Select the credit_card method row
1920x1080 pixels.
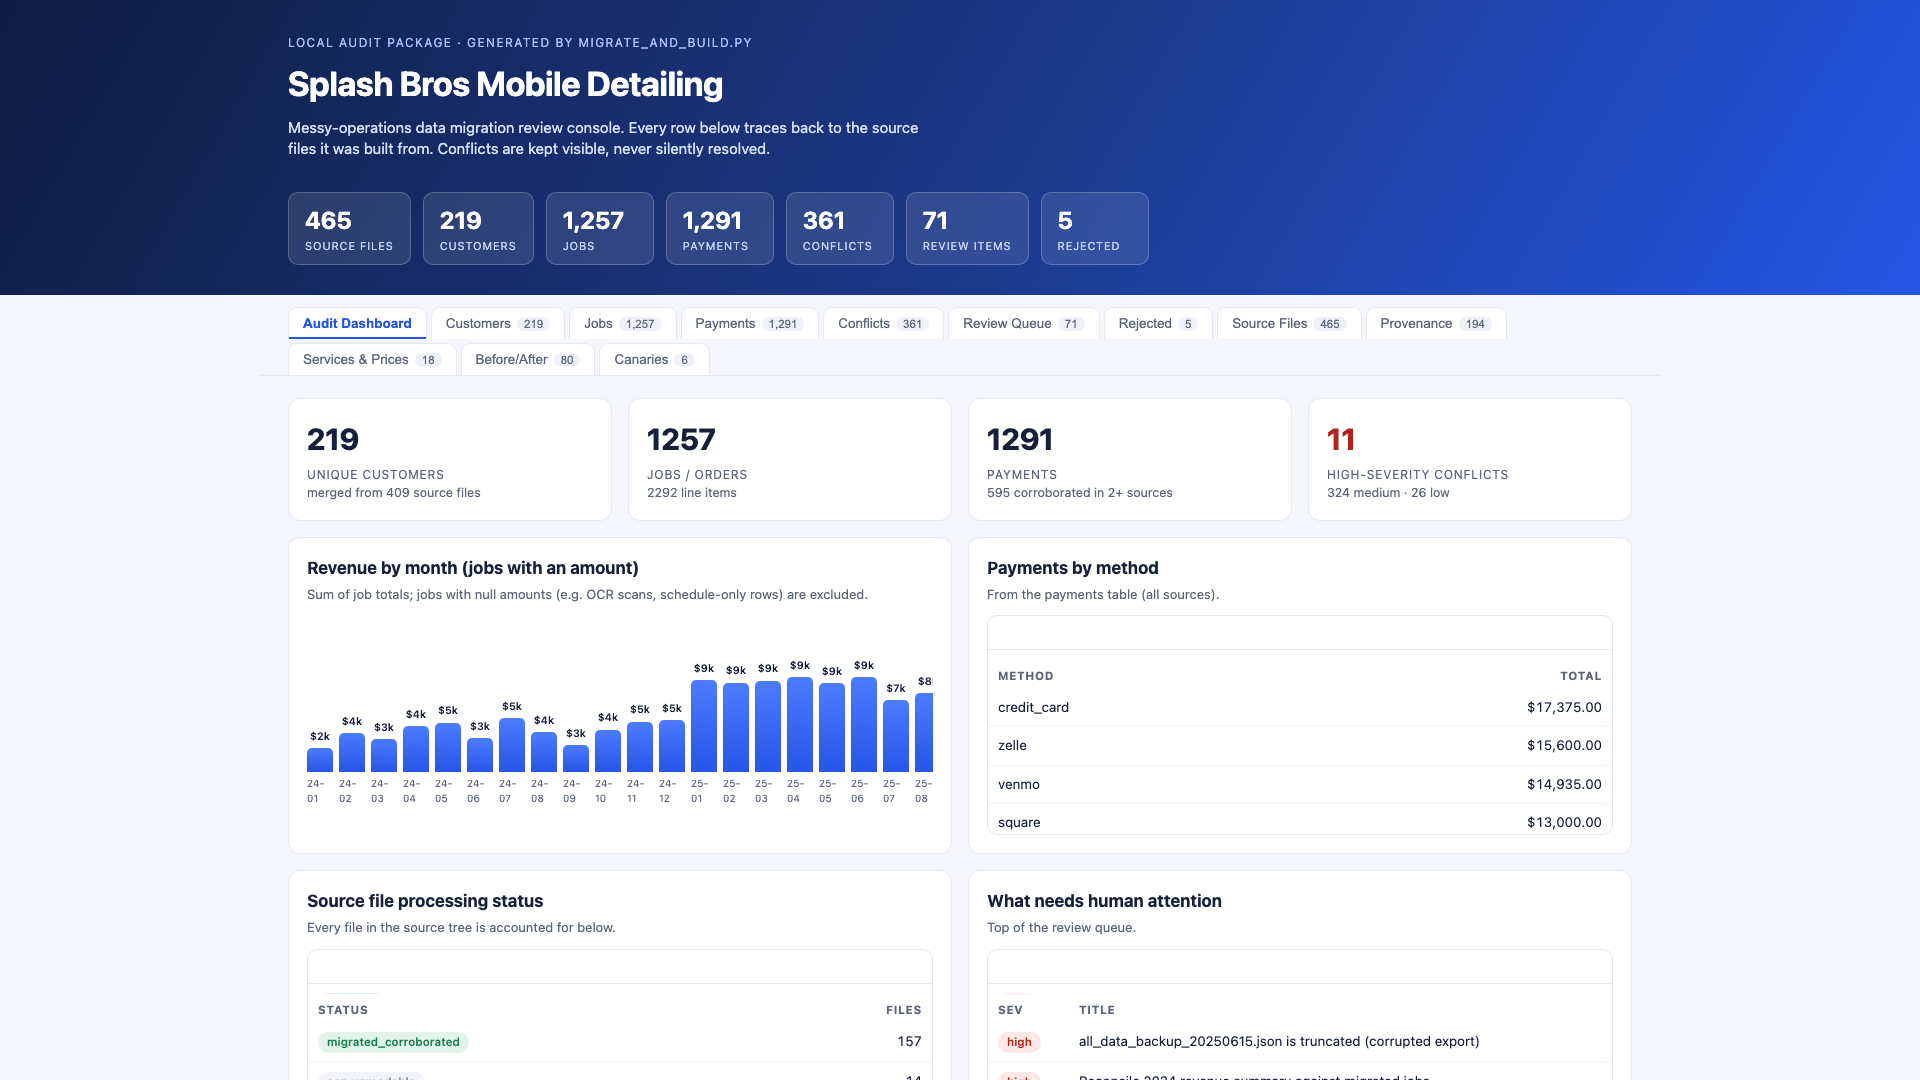1300,707
